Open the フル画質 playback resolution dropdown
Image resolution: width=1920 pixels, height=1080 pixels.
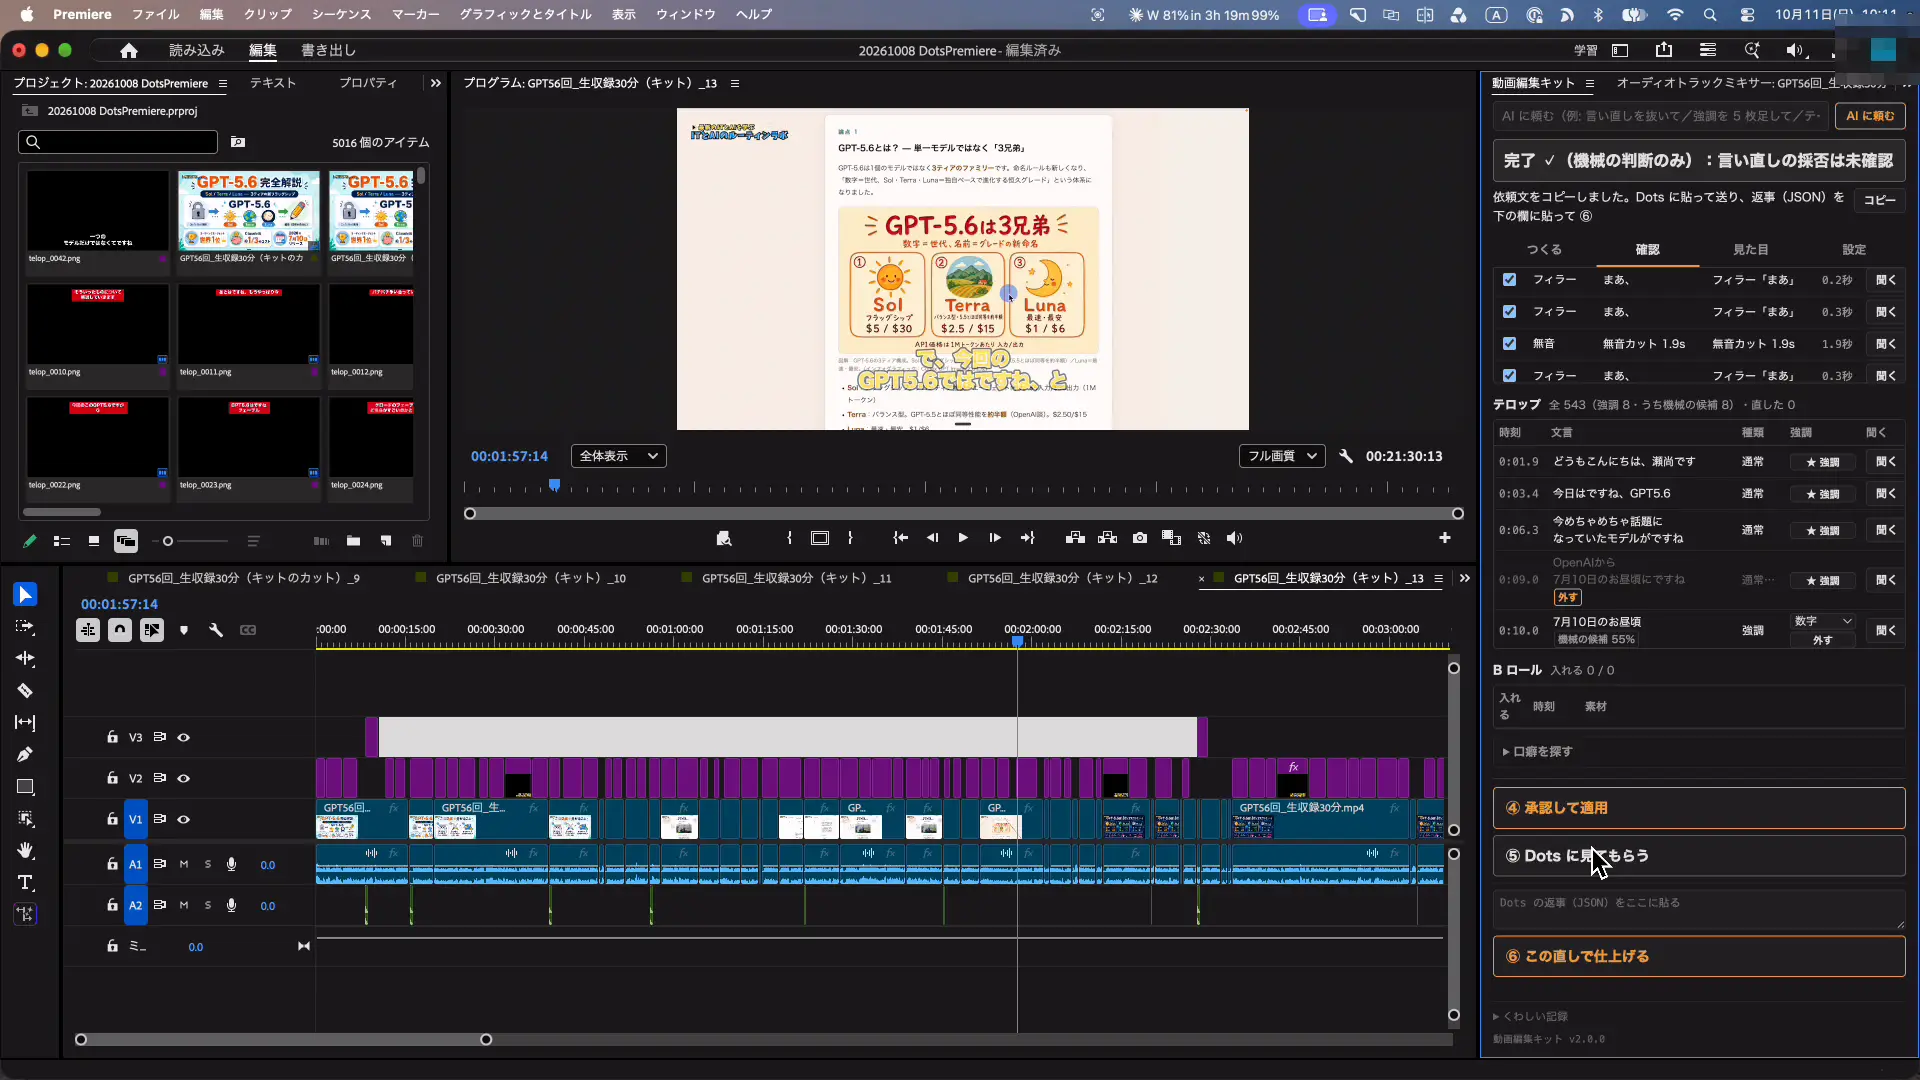1282,456
